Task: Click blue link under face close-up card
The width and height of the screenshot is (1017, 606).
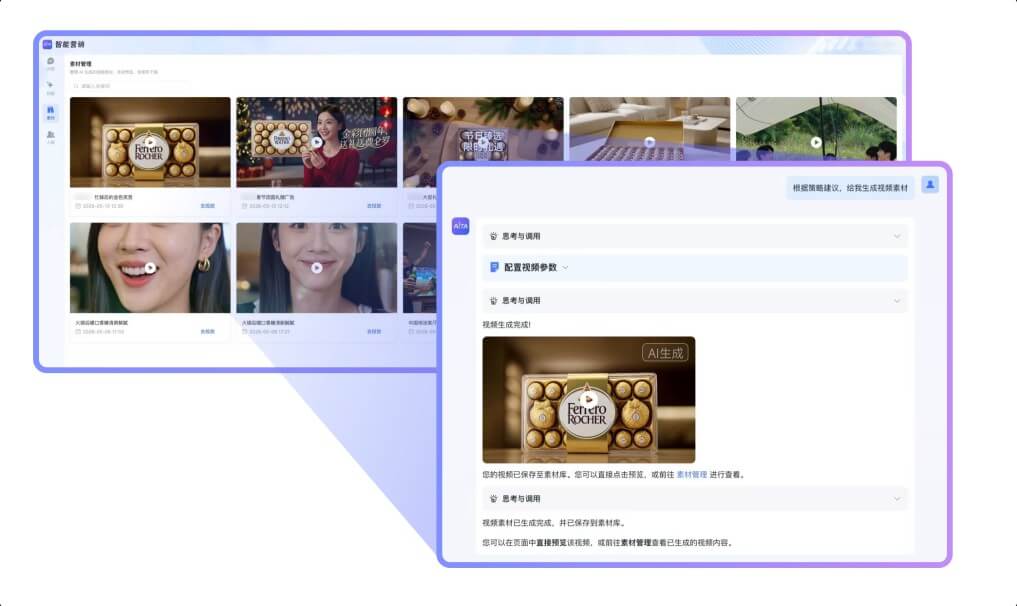Action: click(x=374, y=332)
